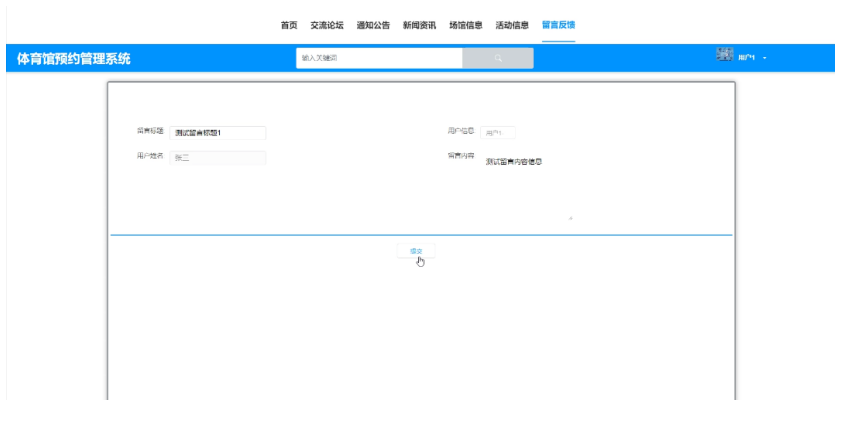Focus the 留言标题 field containing 测试留言标题1
The image size is (842, 422).
coord(217,133)
